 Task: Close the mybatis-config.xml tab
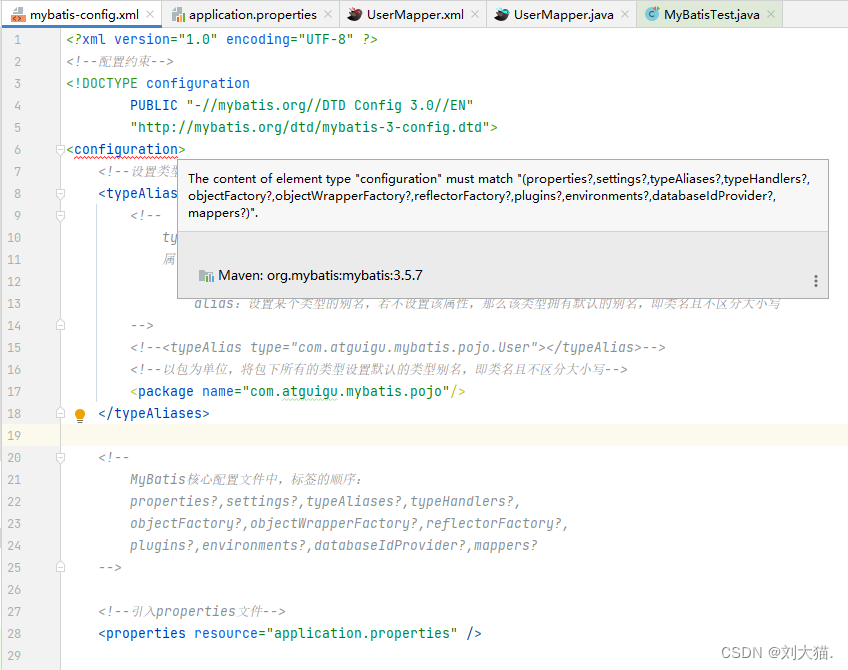coord(151,15)
